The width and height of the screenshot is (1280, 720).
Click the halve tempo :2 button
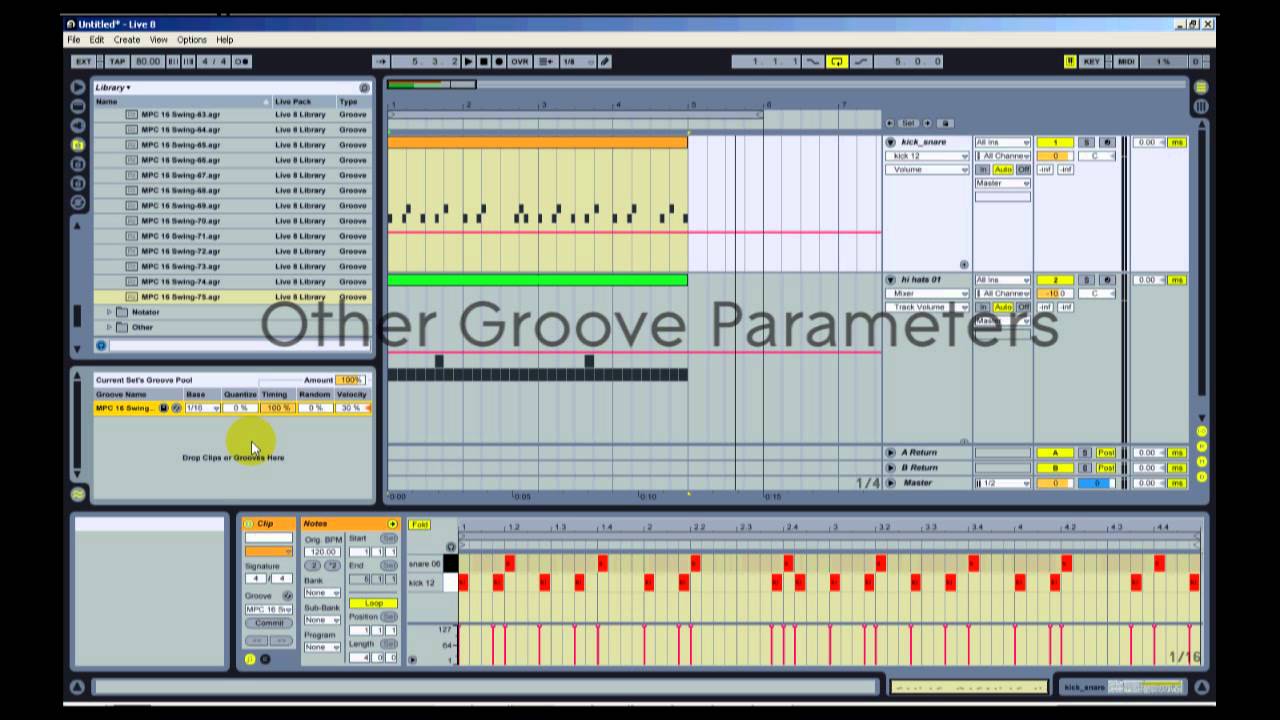coord(313,566)
